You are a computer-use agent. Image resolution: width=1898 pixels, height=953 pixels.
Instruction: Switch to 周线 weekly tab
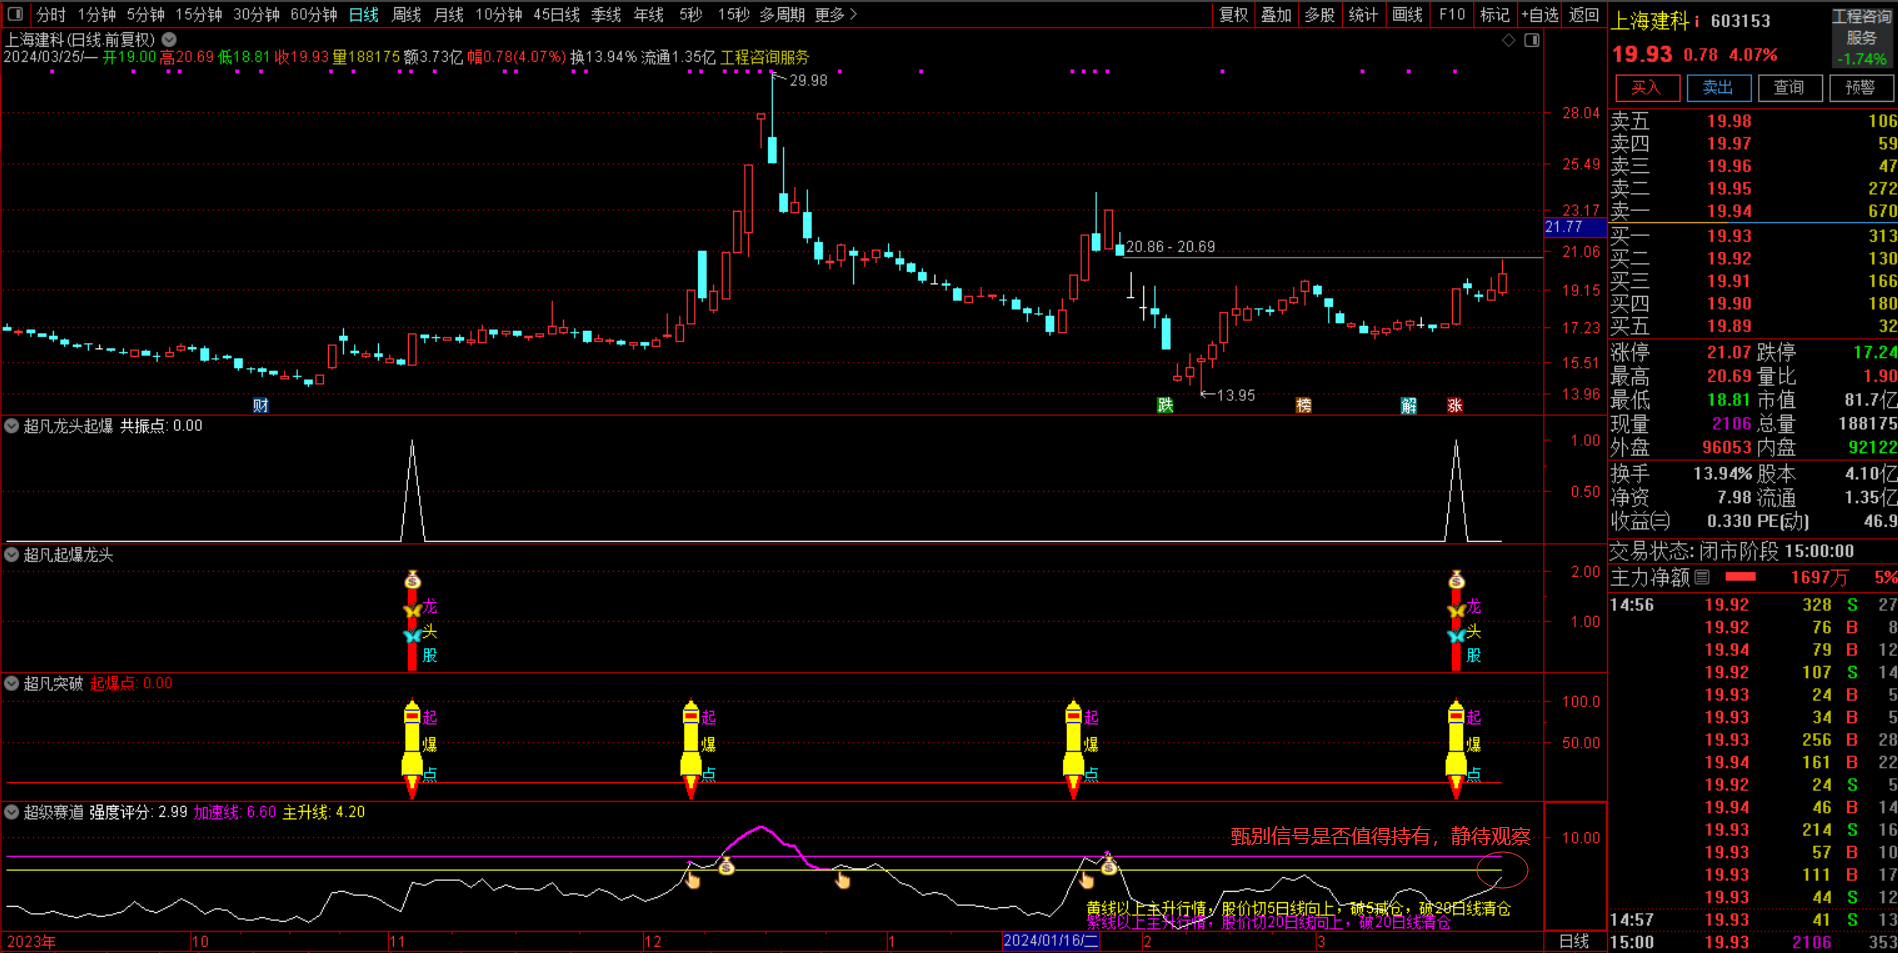pyautogui.click(x=406, y=15)
